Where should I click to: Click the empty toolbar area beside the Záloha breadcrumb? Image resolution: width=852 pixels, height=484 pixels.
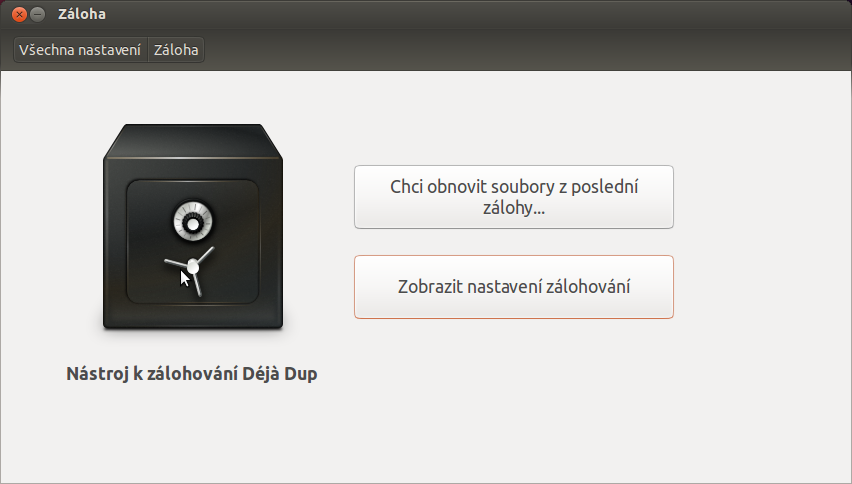(x=527, y=50)
